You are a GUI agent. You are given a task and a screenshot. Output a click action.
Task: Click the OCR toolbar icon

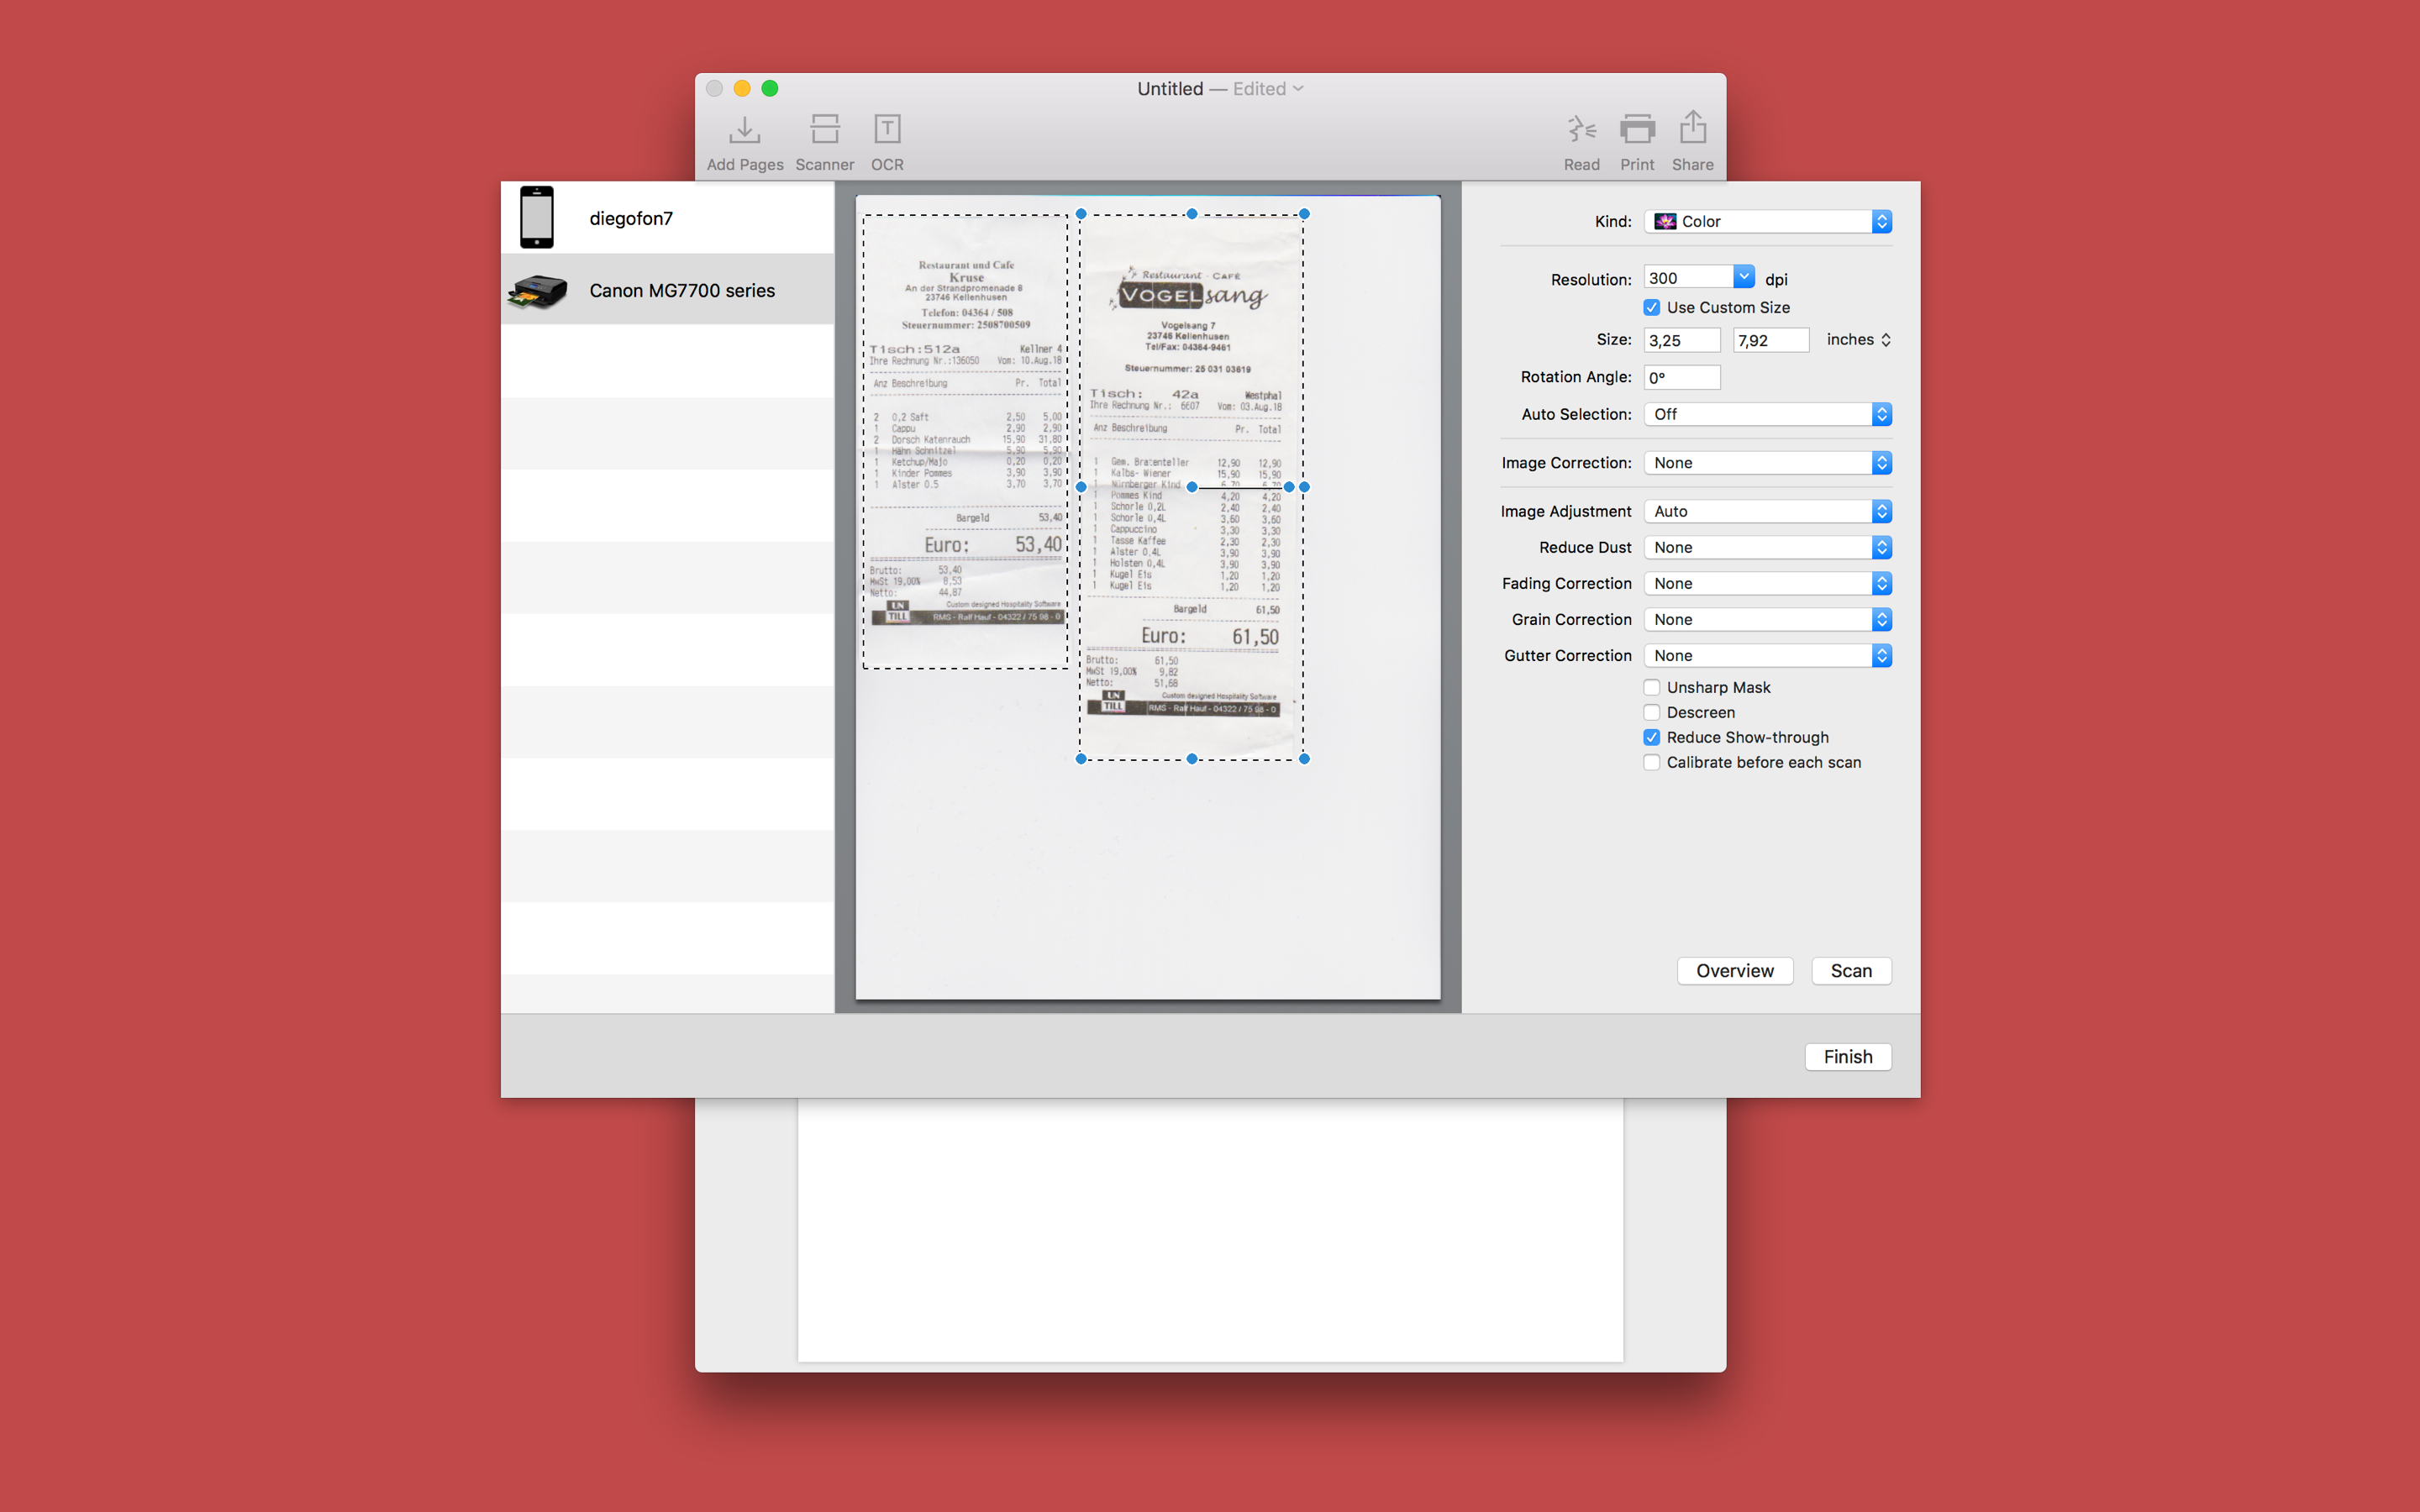(x=887, y=130)
